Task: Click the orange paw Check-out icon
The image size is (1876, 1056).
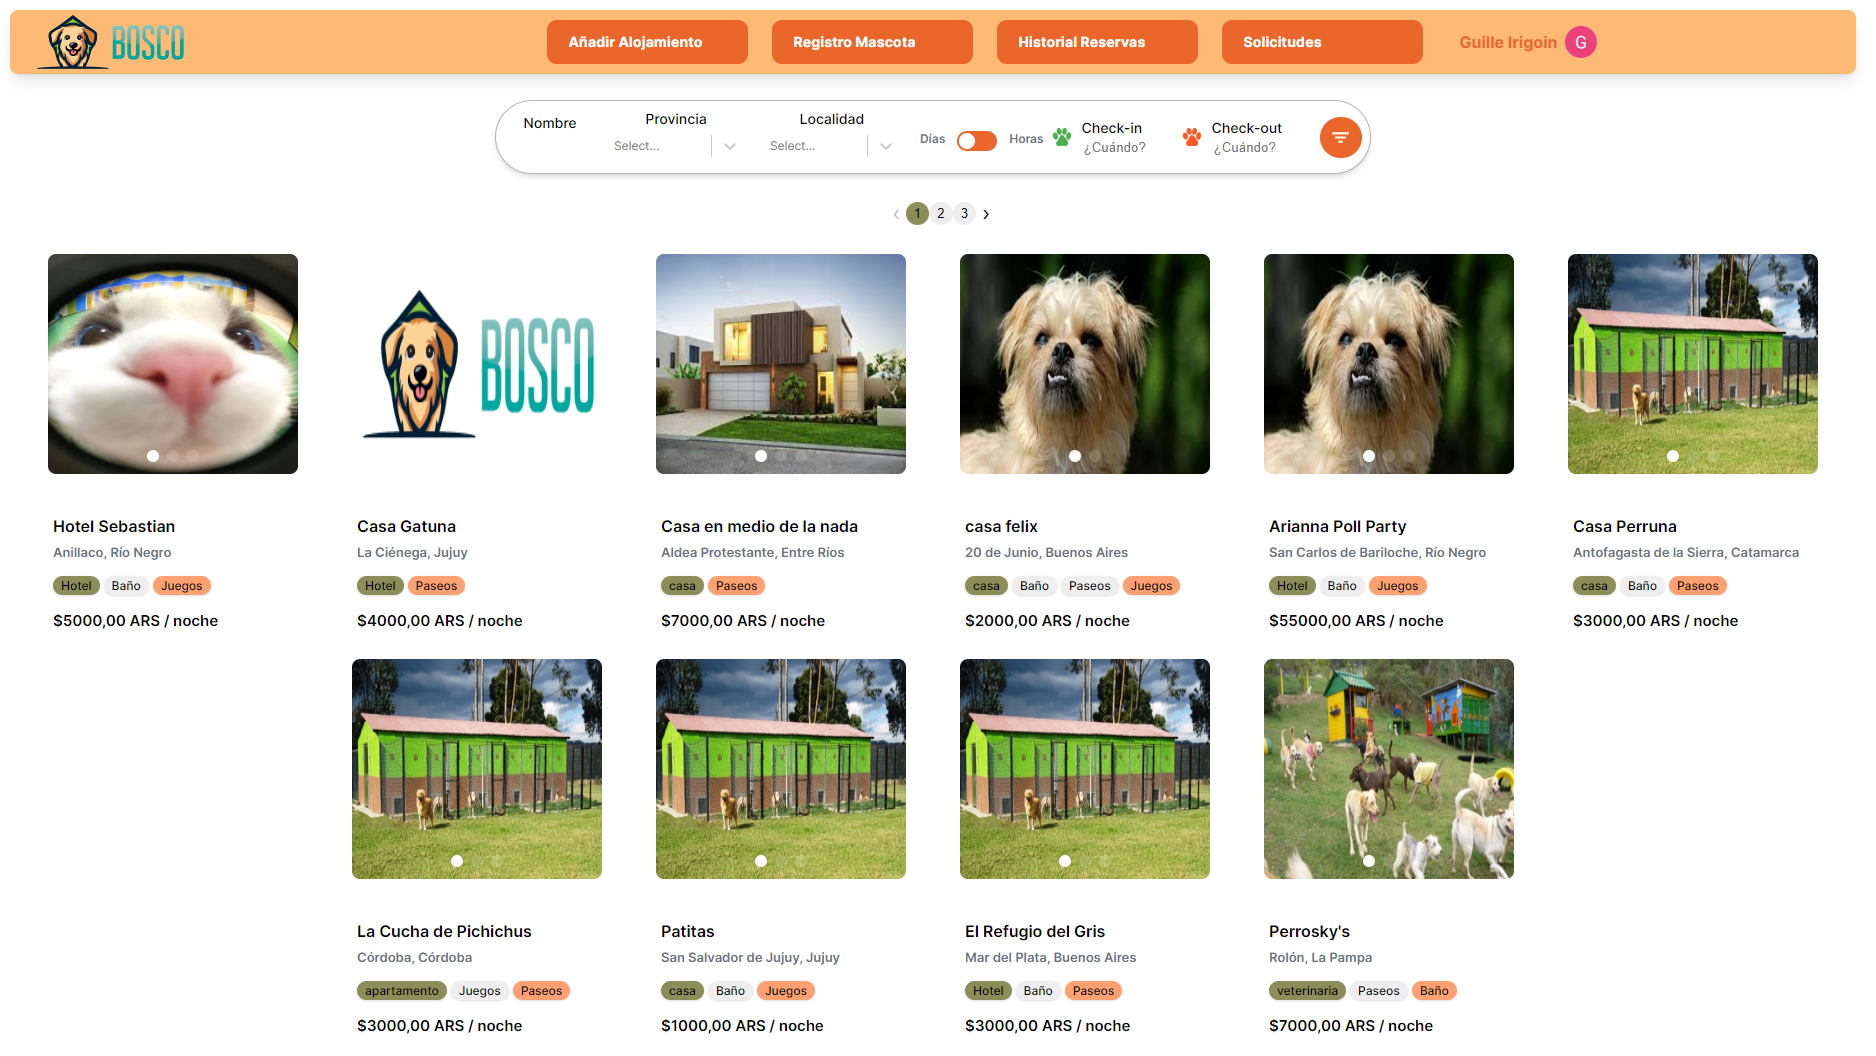Action: [1191, 137]
